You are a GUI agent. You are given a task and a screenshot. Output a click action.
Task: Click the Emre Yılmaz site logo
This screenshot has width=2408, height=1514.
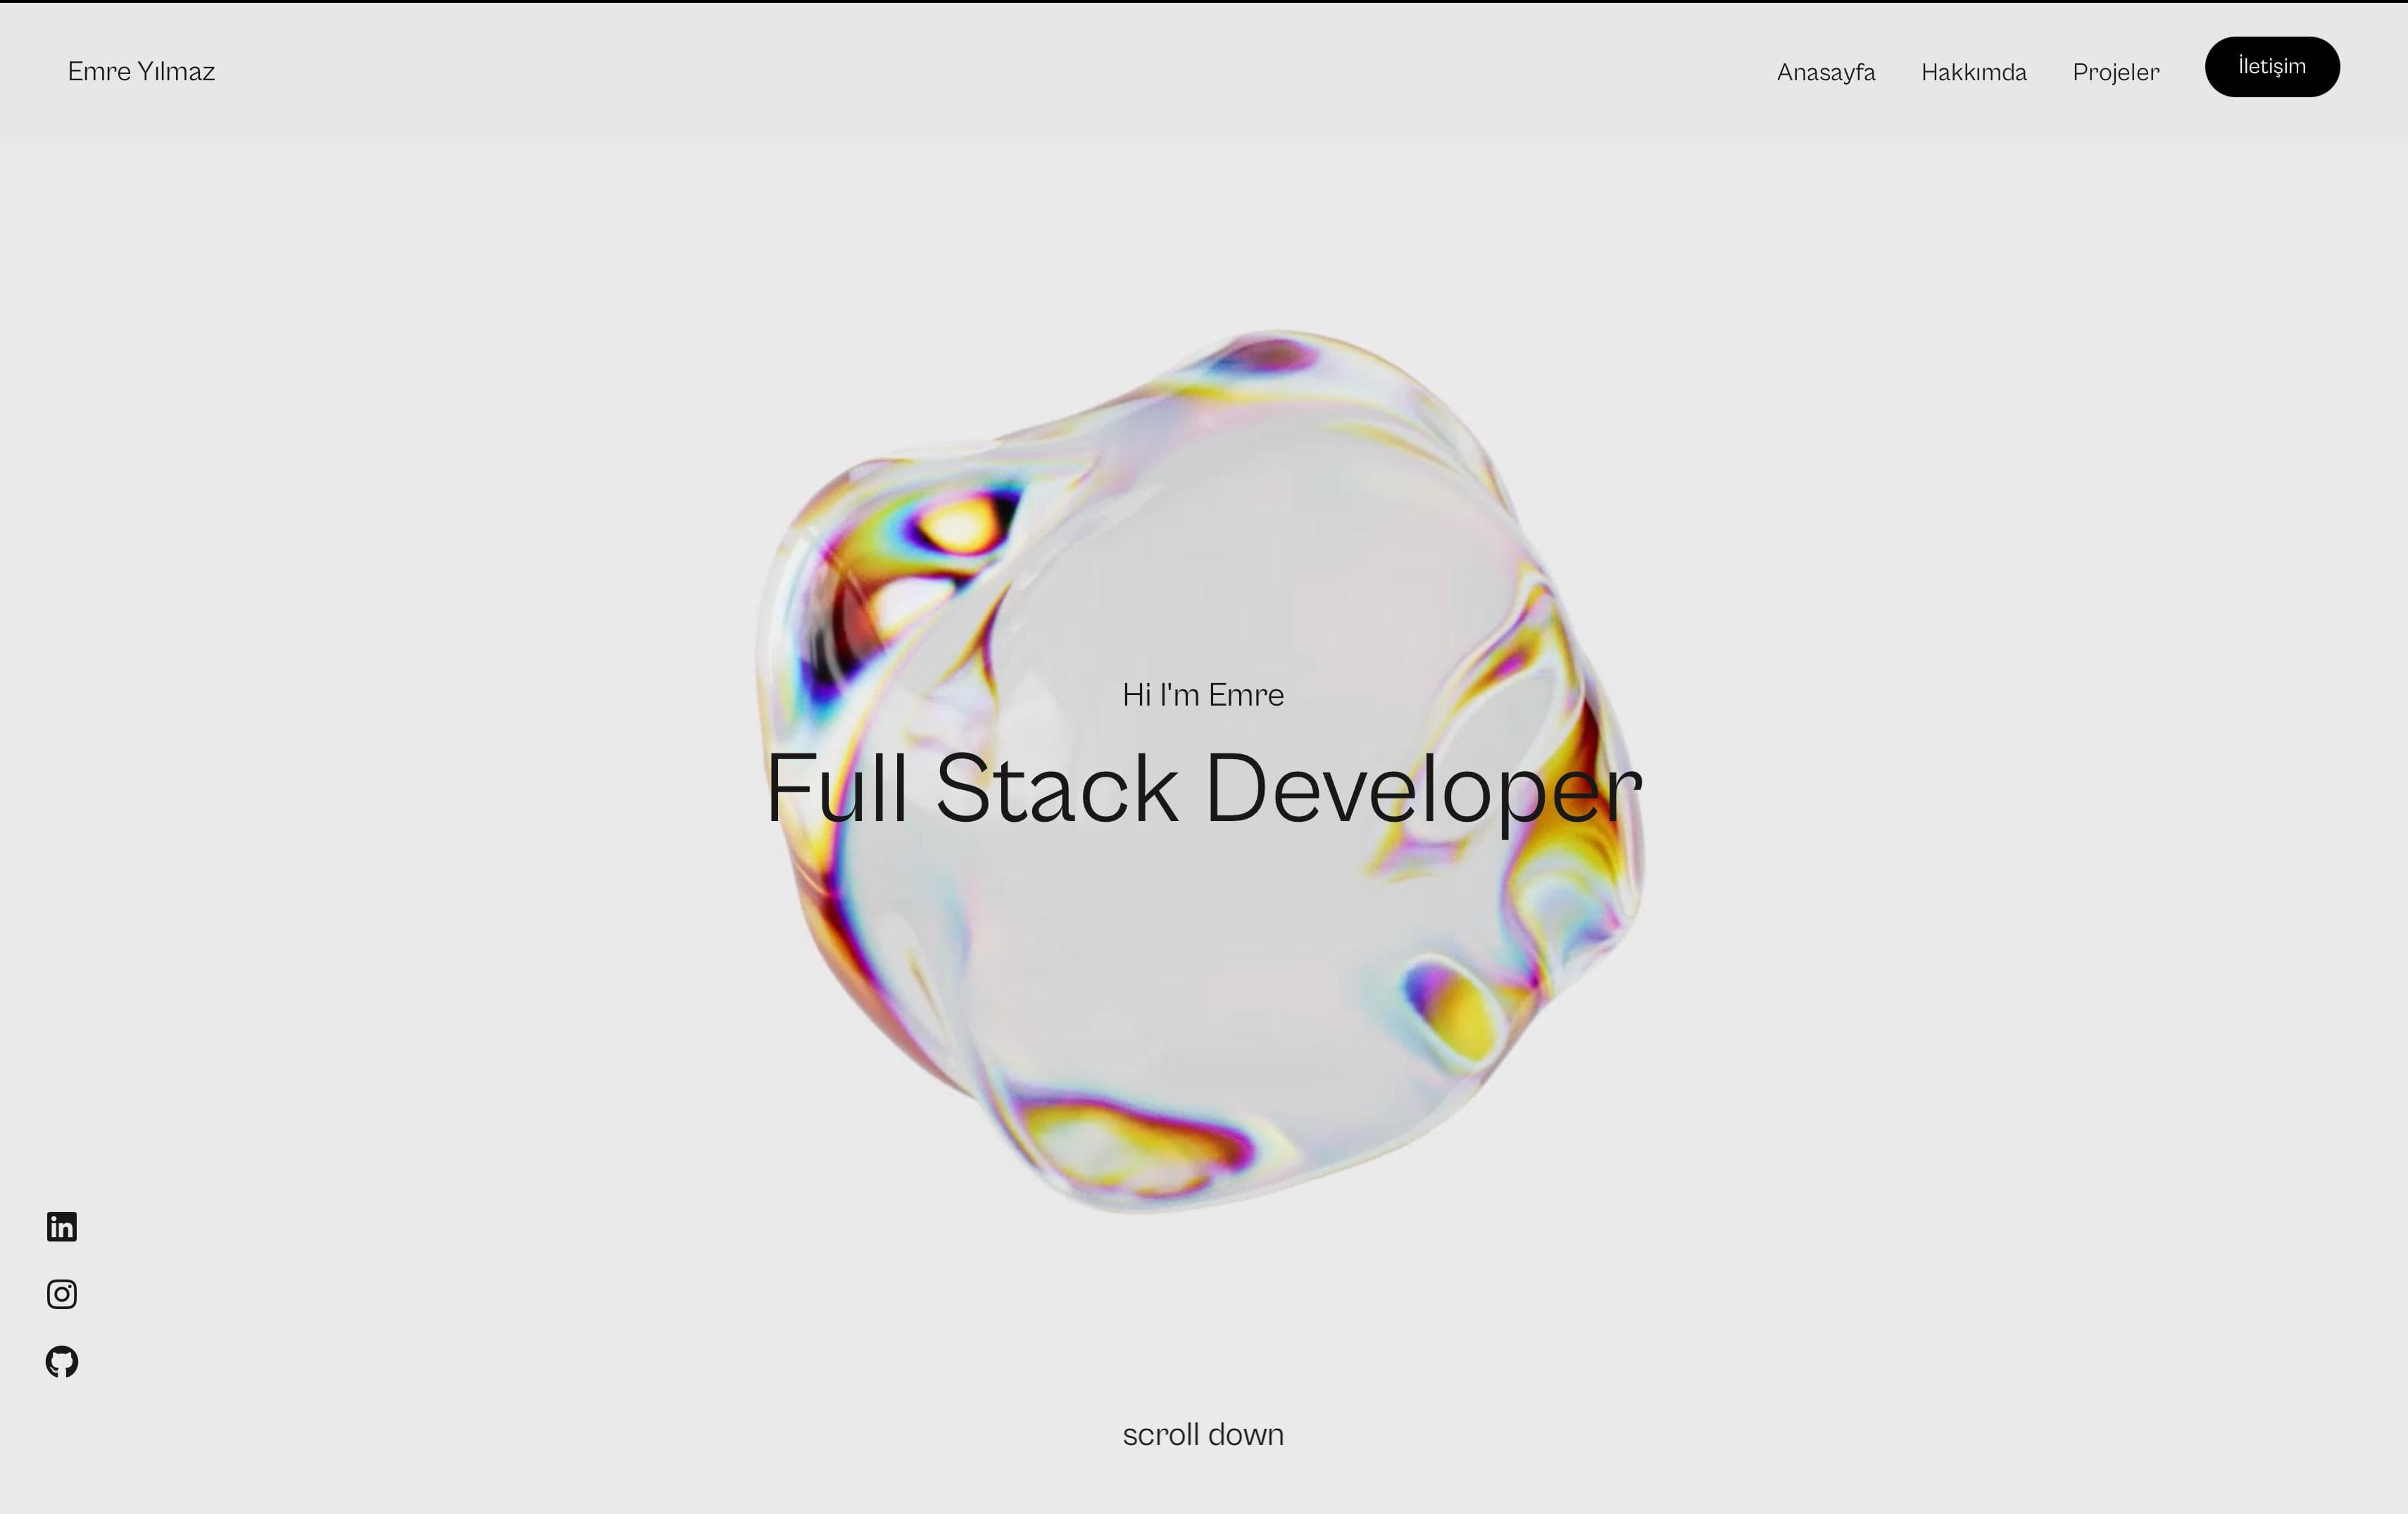click(x=141, y=71)
